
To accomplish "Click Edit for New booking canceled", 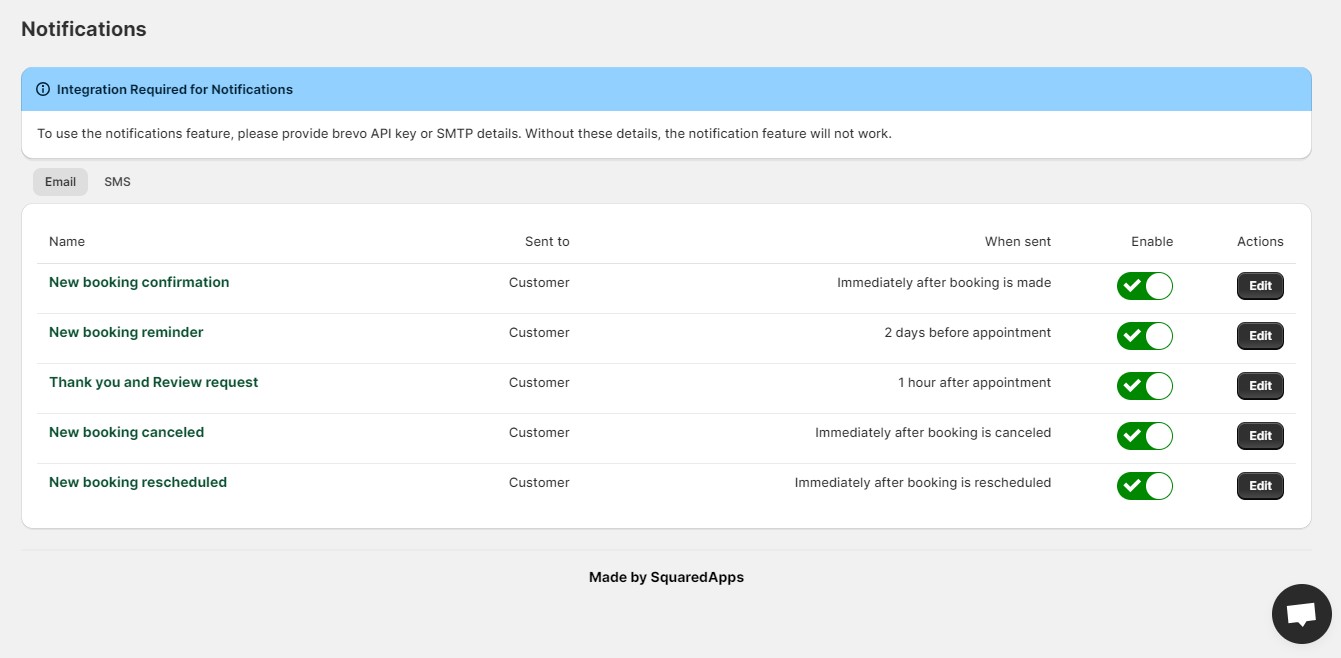I will (1260, 436).
